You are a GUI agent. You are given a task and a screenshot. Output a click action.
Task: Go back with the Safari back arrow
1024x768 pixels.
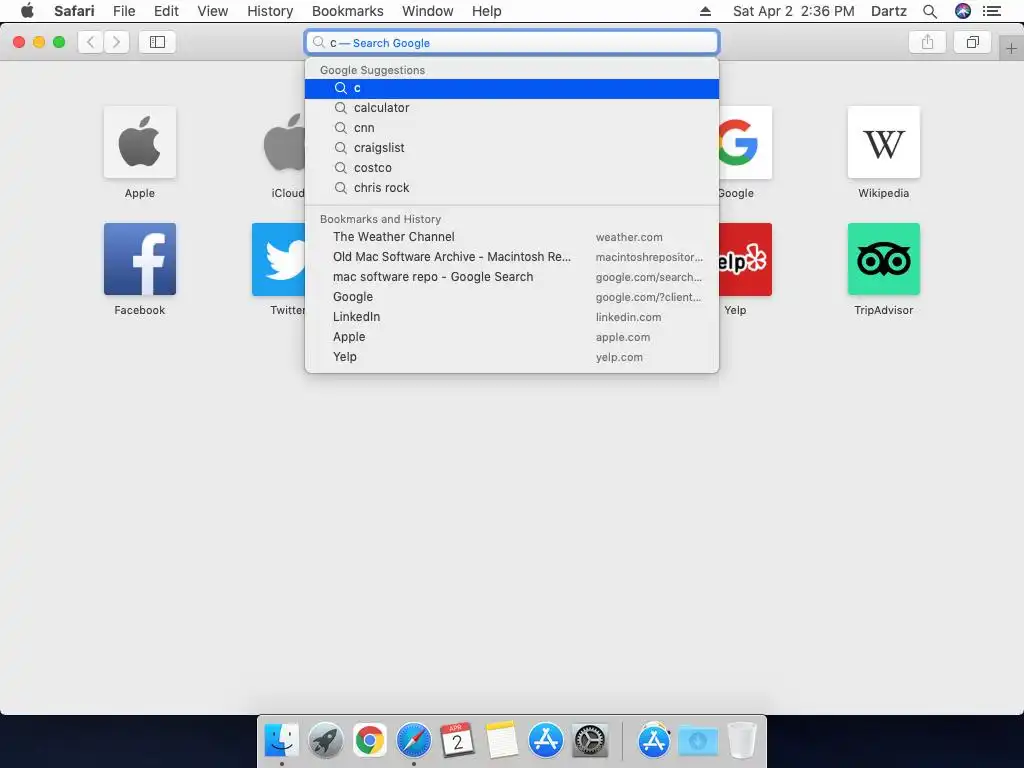91,42
